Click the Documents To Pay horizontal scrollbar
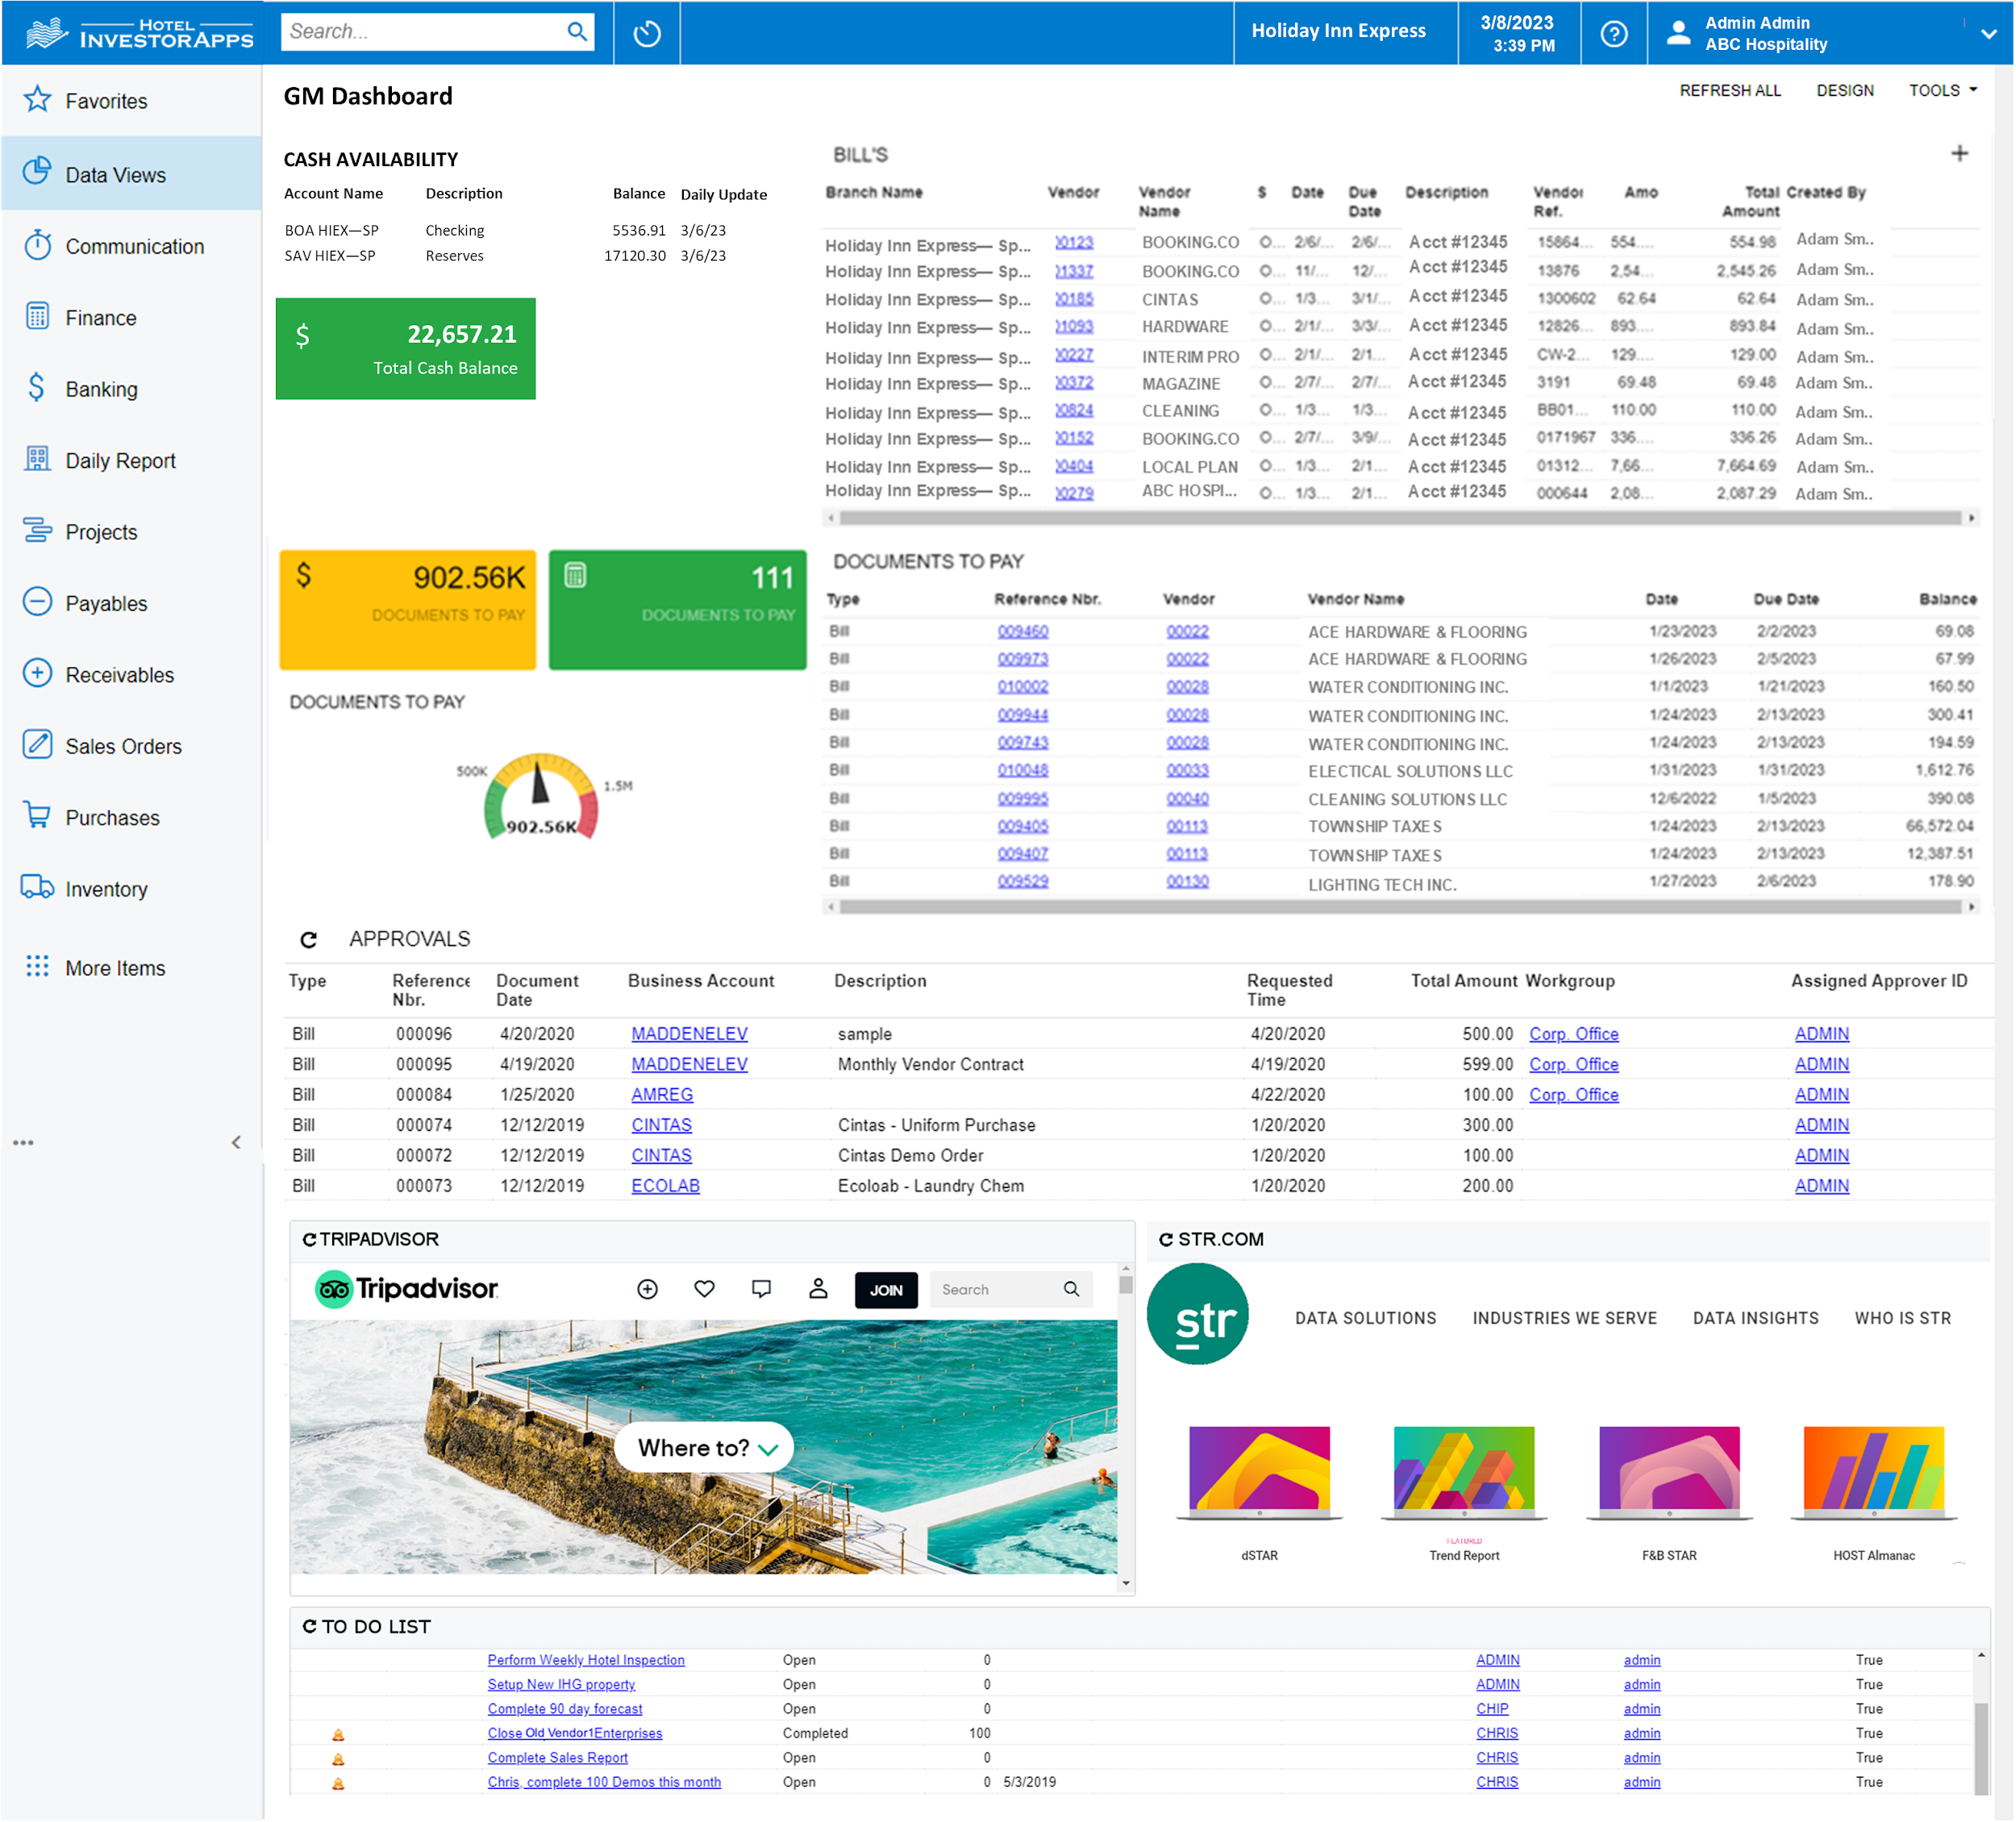 [x=1400, y=907]
